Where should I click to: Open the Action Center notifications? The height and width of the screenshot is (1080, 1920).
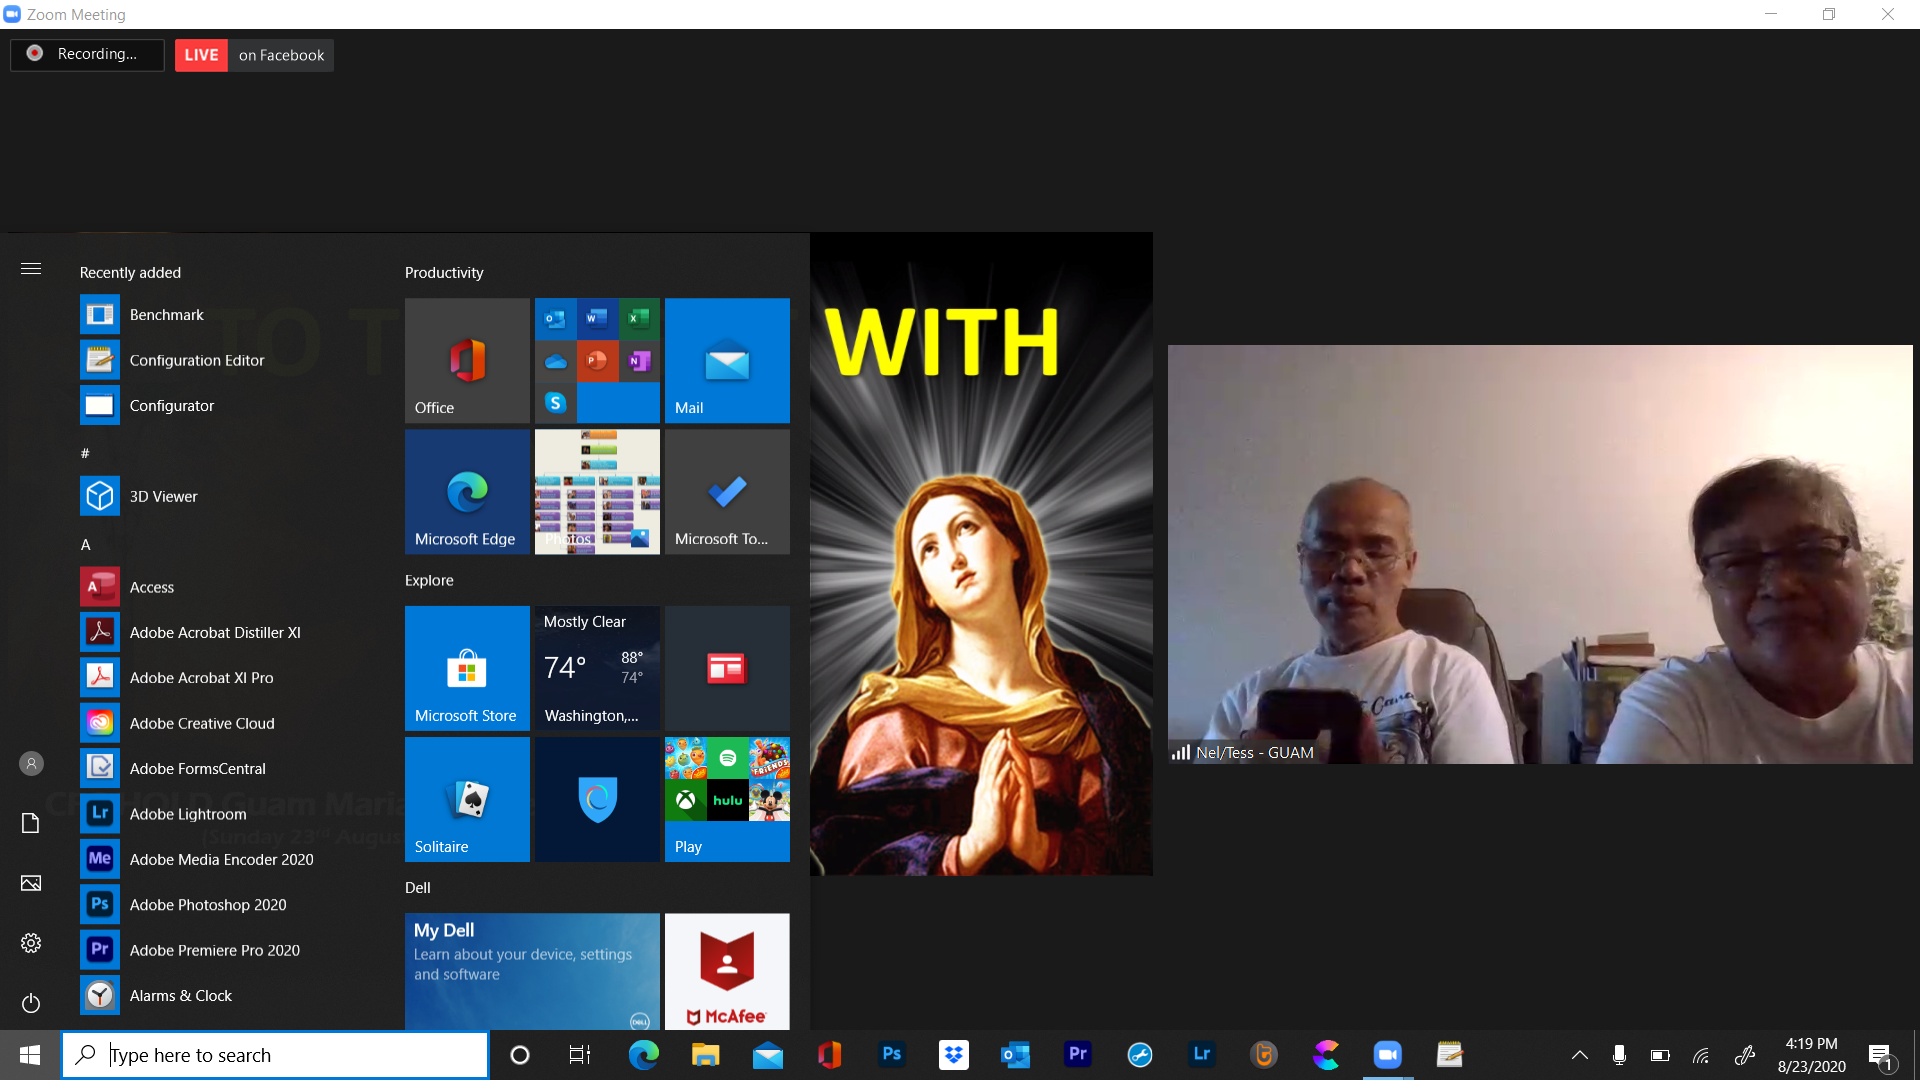point(1882,1055)
